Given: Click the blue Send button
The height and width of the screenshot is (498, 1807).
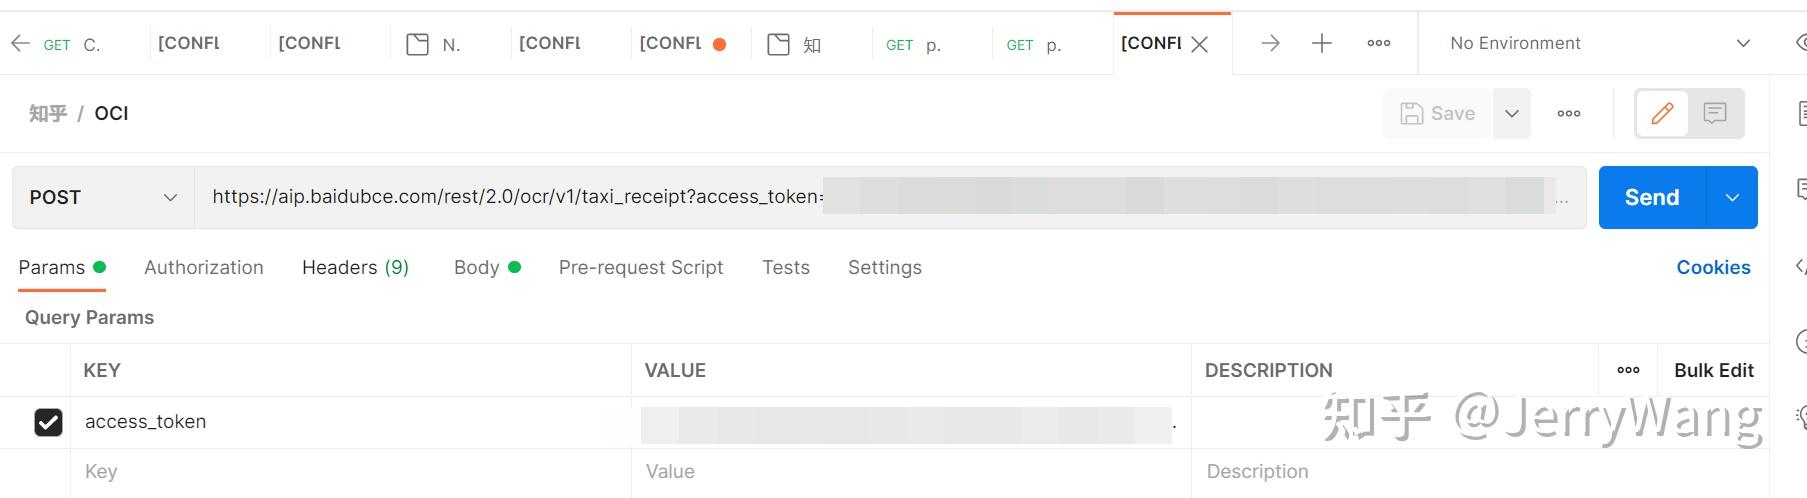Looking at the screenshot, I should (1651, 197).
